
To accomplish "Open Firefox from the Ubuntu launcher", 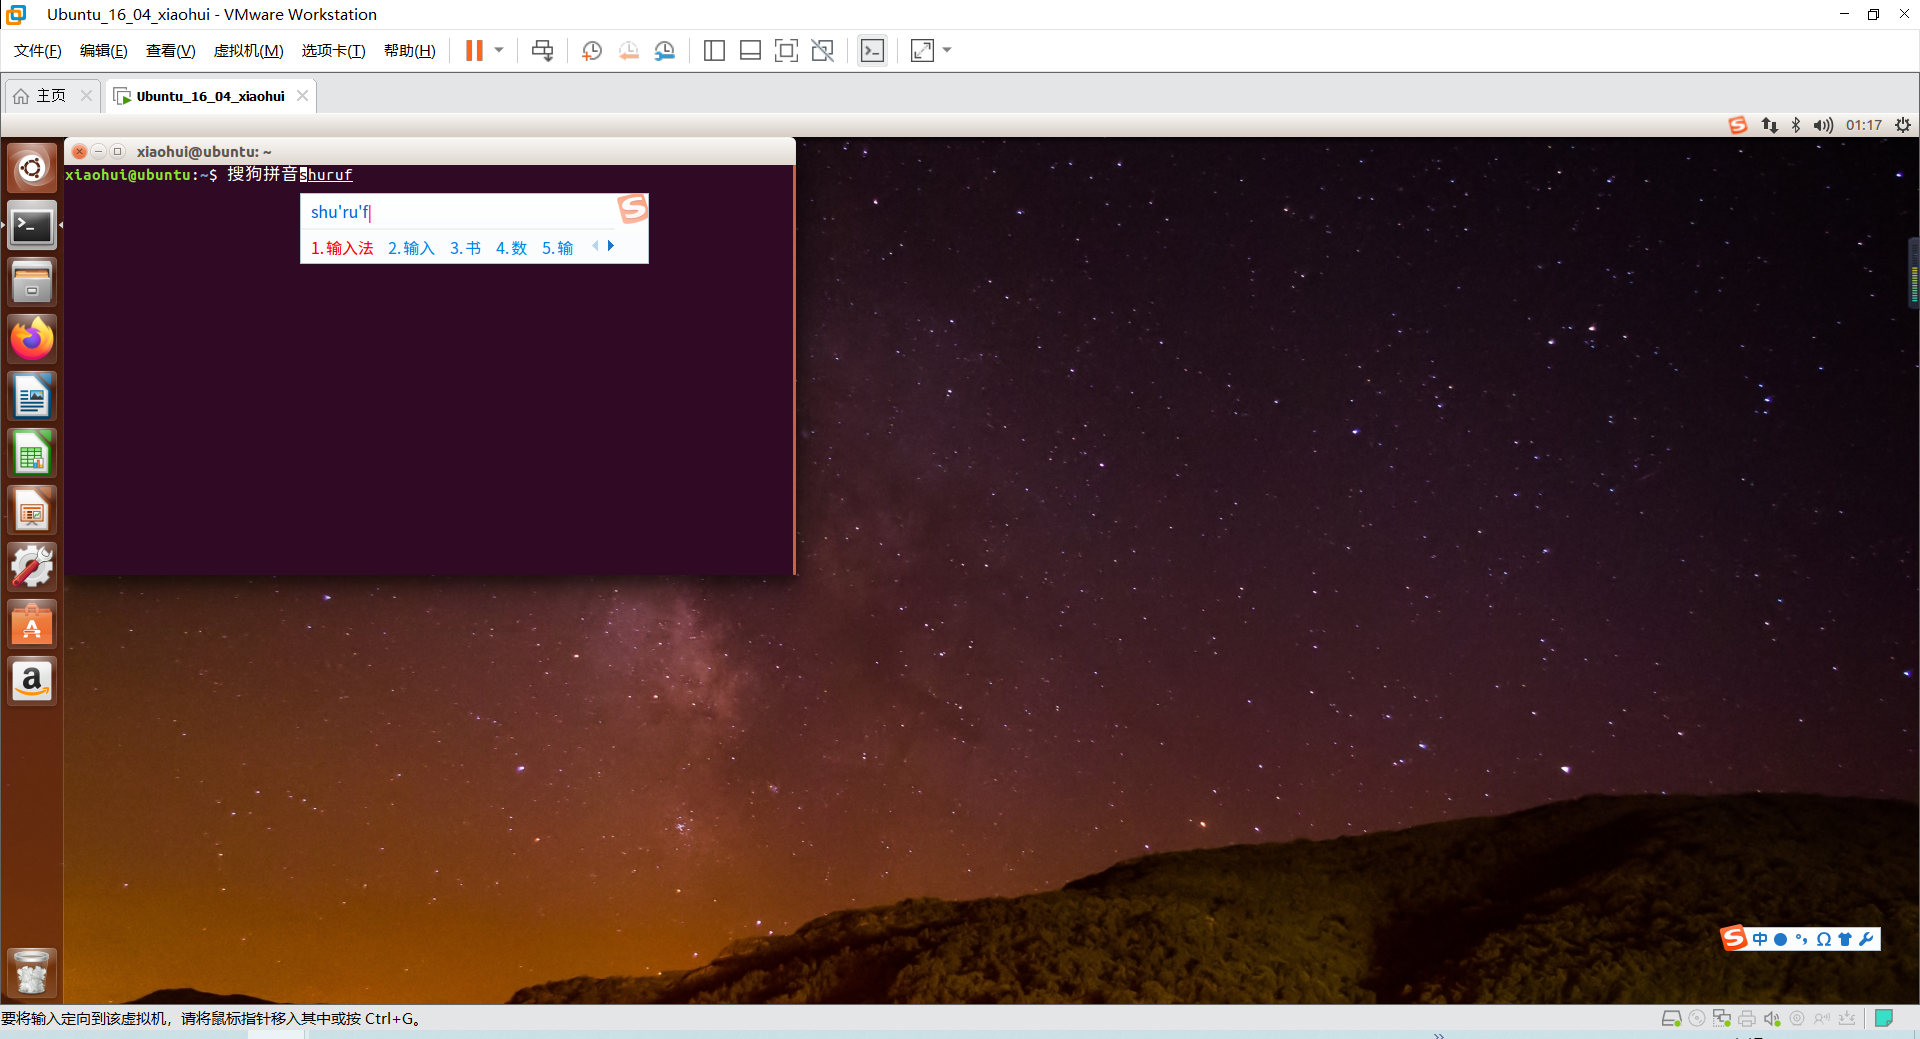I will click(31, 338).
